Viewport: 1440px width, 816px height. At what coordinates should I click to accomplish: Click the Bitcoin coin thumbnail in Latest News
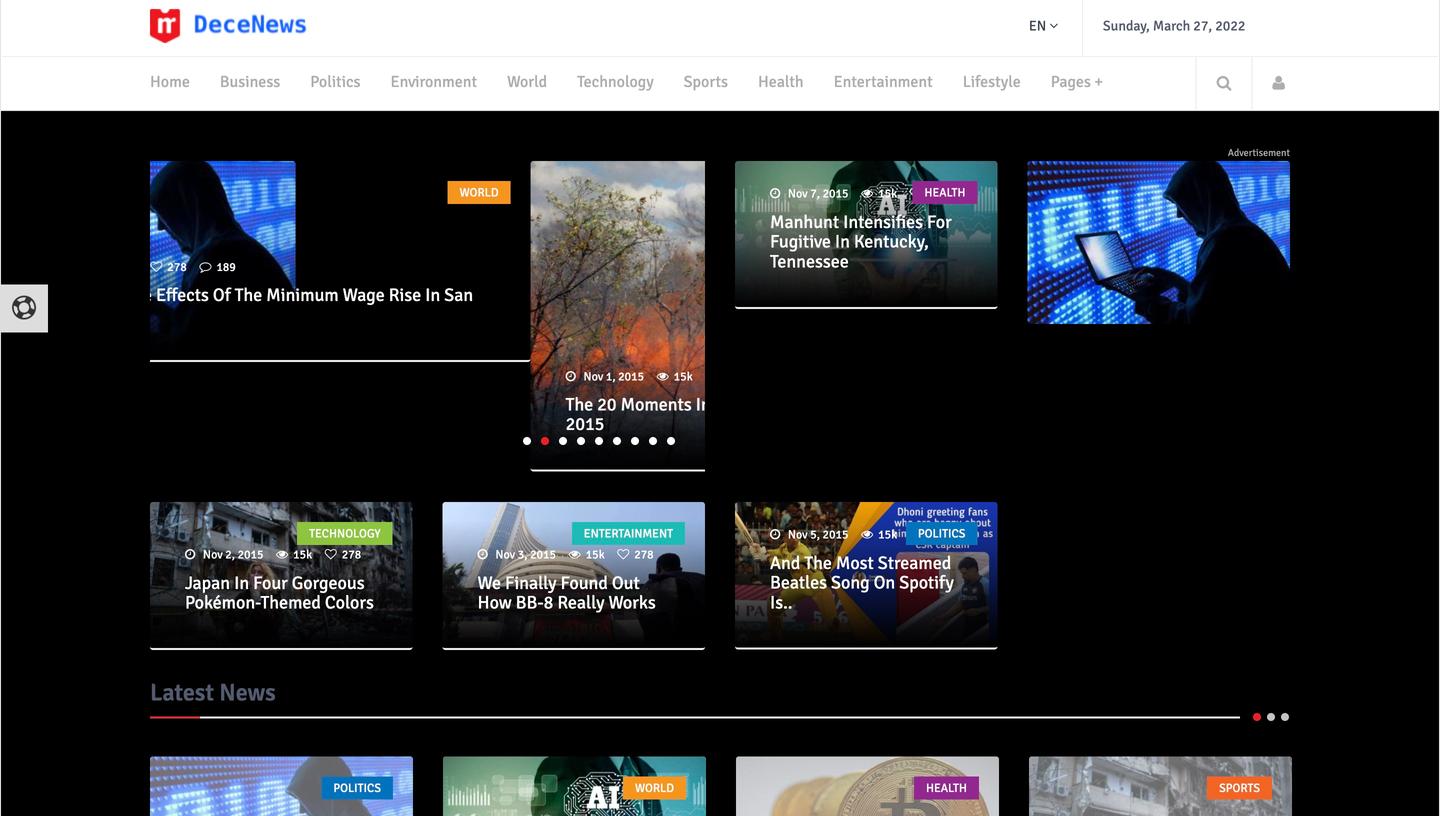click(x=867, y=786)
